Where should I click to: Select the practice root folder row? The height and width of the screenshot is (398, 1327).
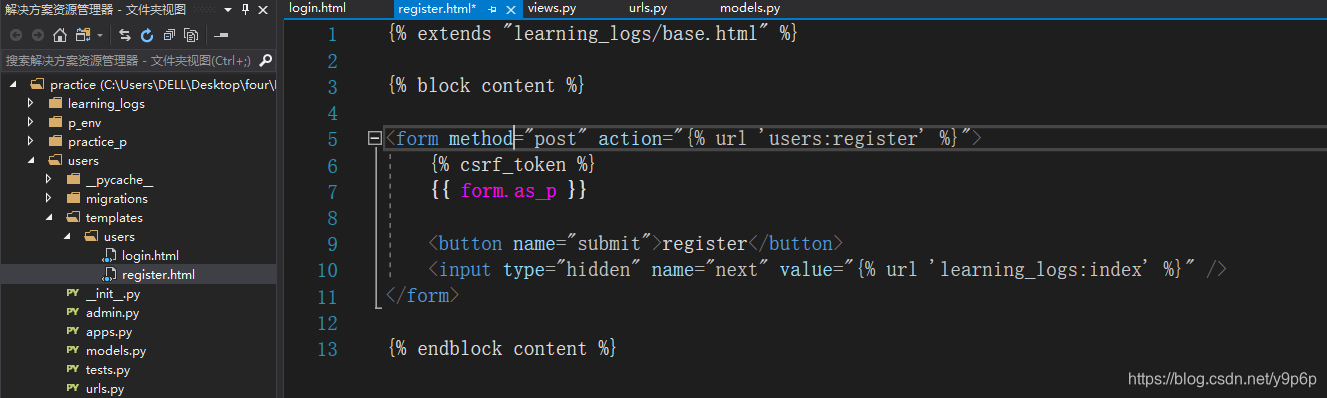138,84
